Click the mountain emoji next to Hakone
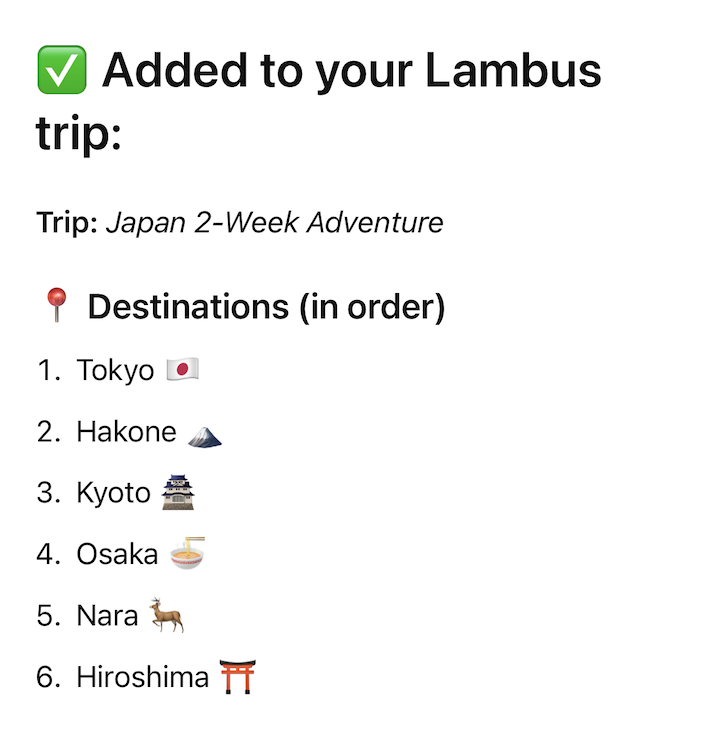Image resolution: width=706 pixels, height=741 pixels. pyautogui.click(x=204, y=432)
